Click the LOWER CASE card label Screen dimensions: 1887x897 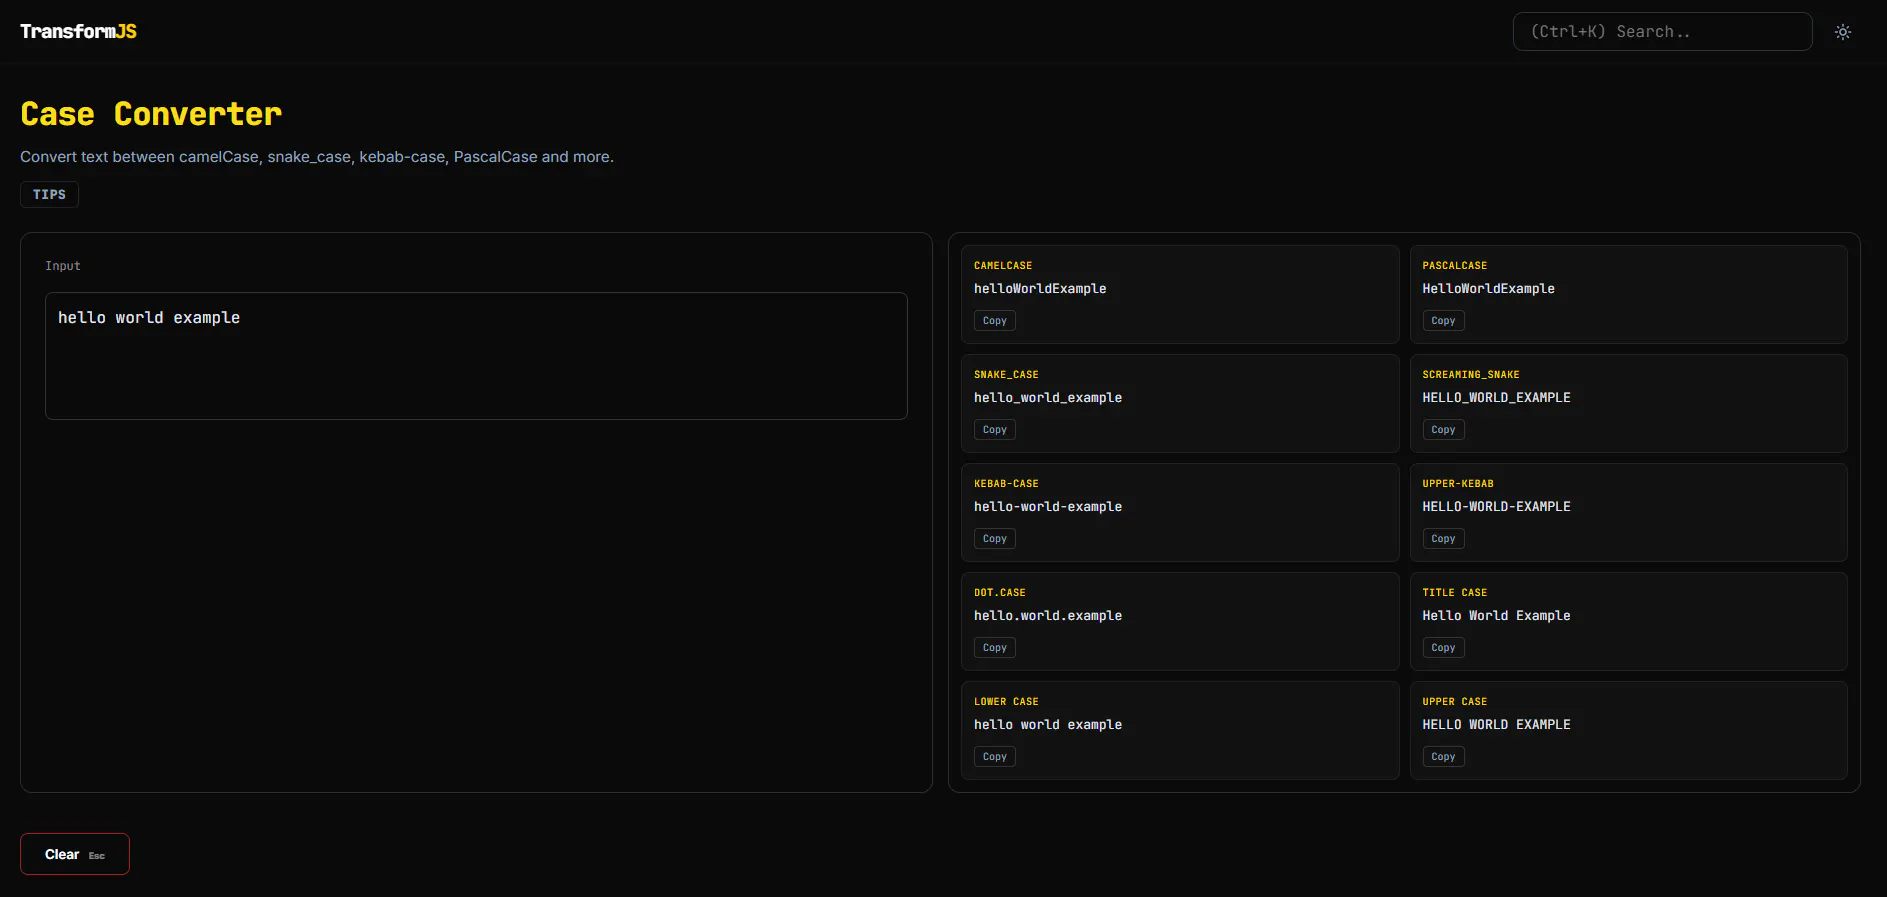coord(1006,702)
